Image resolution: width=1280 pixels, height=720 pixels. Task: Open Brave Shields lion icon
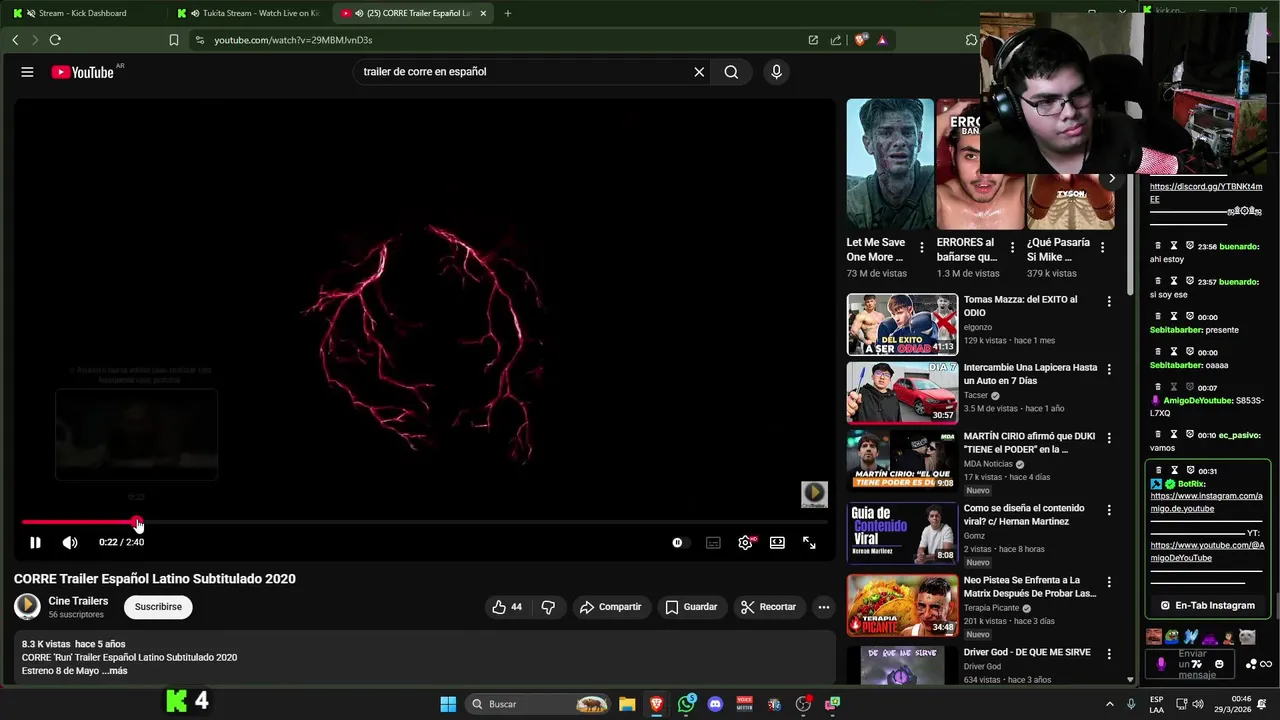[x=861, y=40]
